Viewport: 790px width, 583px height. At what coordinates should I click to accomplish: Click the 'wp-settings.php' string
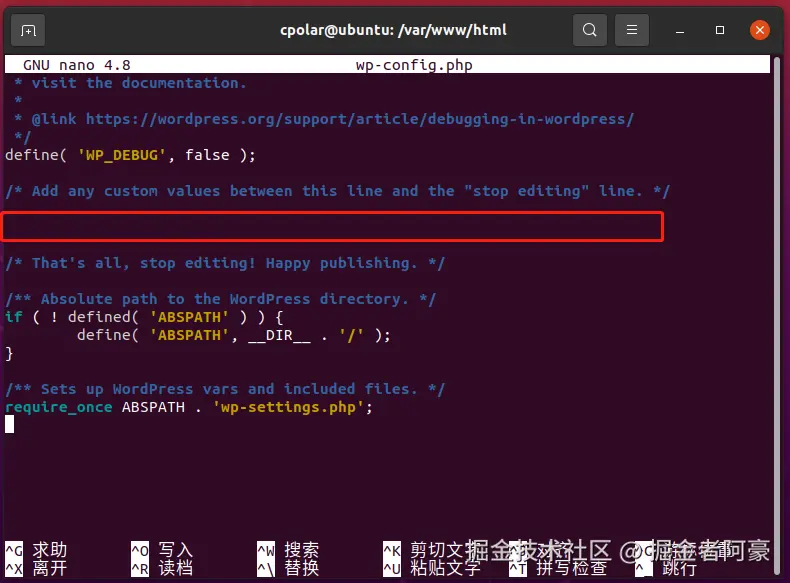(x=288, y=407)
